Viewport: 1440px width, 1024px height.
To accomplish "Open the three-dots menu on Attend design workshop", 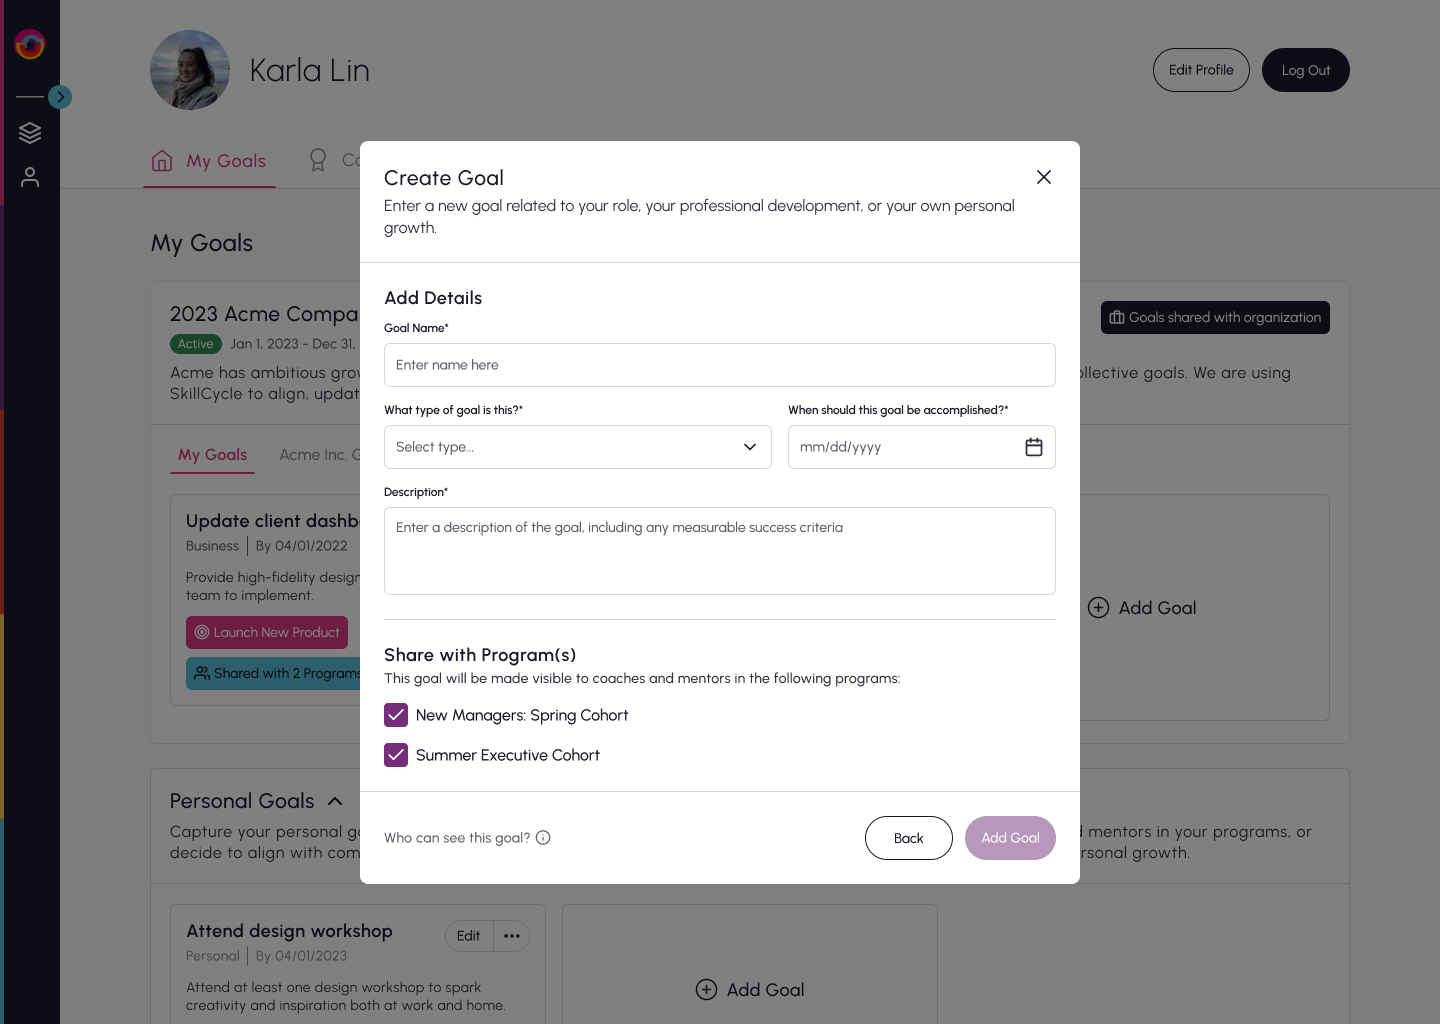I will coord(512,936).
